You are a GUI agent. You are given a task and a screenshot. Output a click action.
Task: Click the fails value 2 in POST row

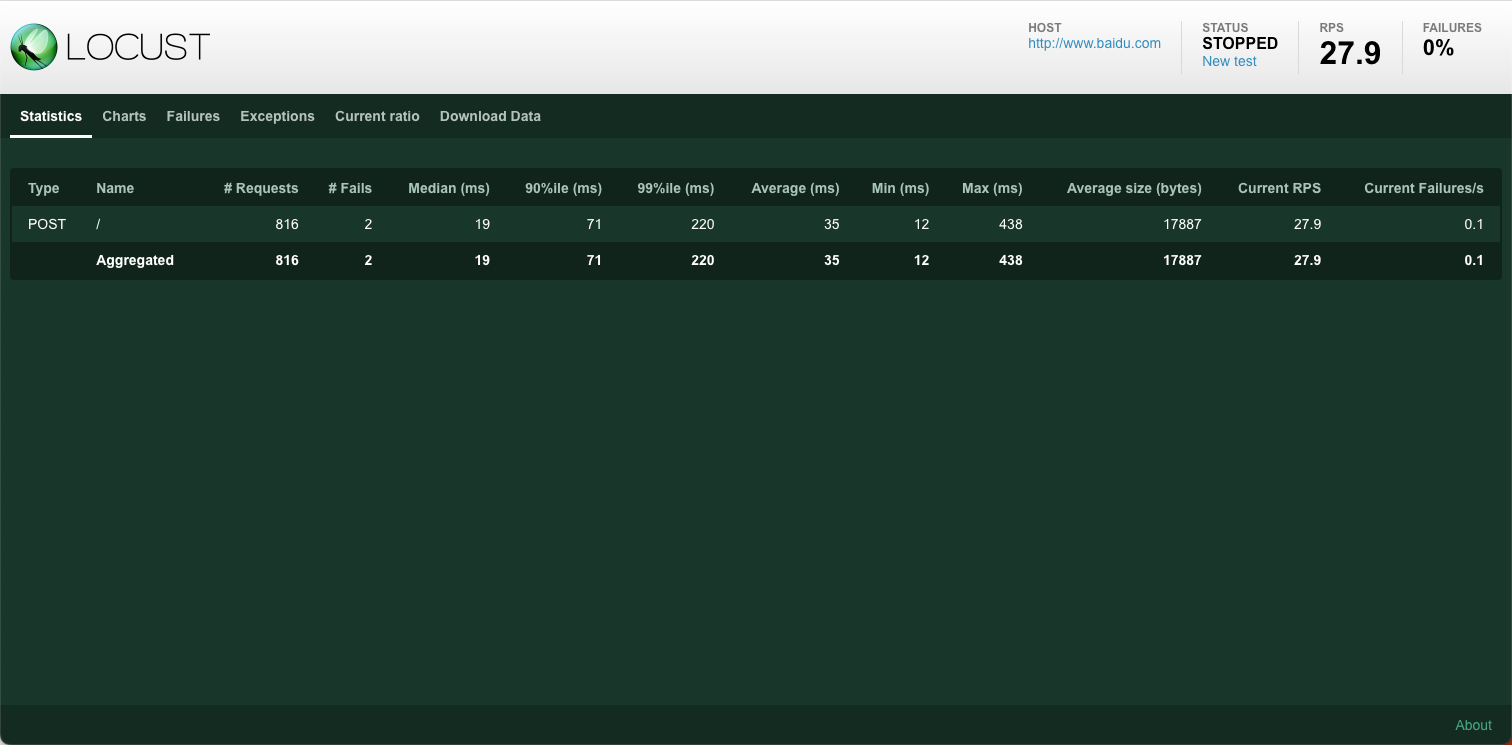(x=368, y=224)
